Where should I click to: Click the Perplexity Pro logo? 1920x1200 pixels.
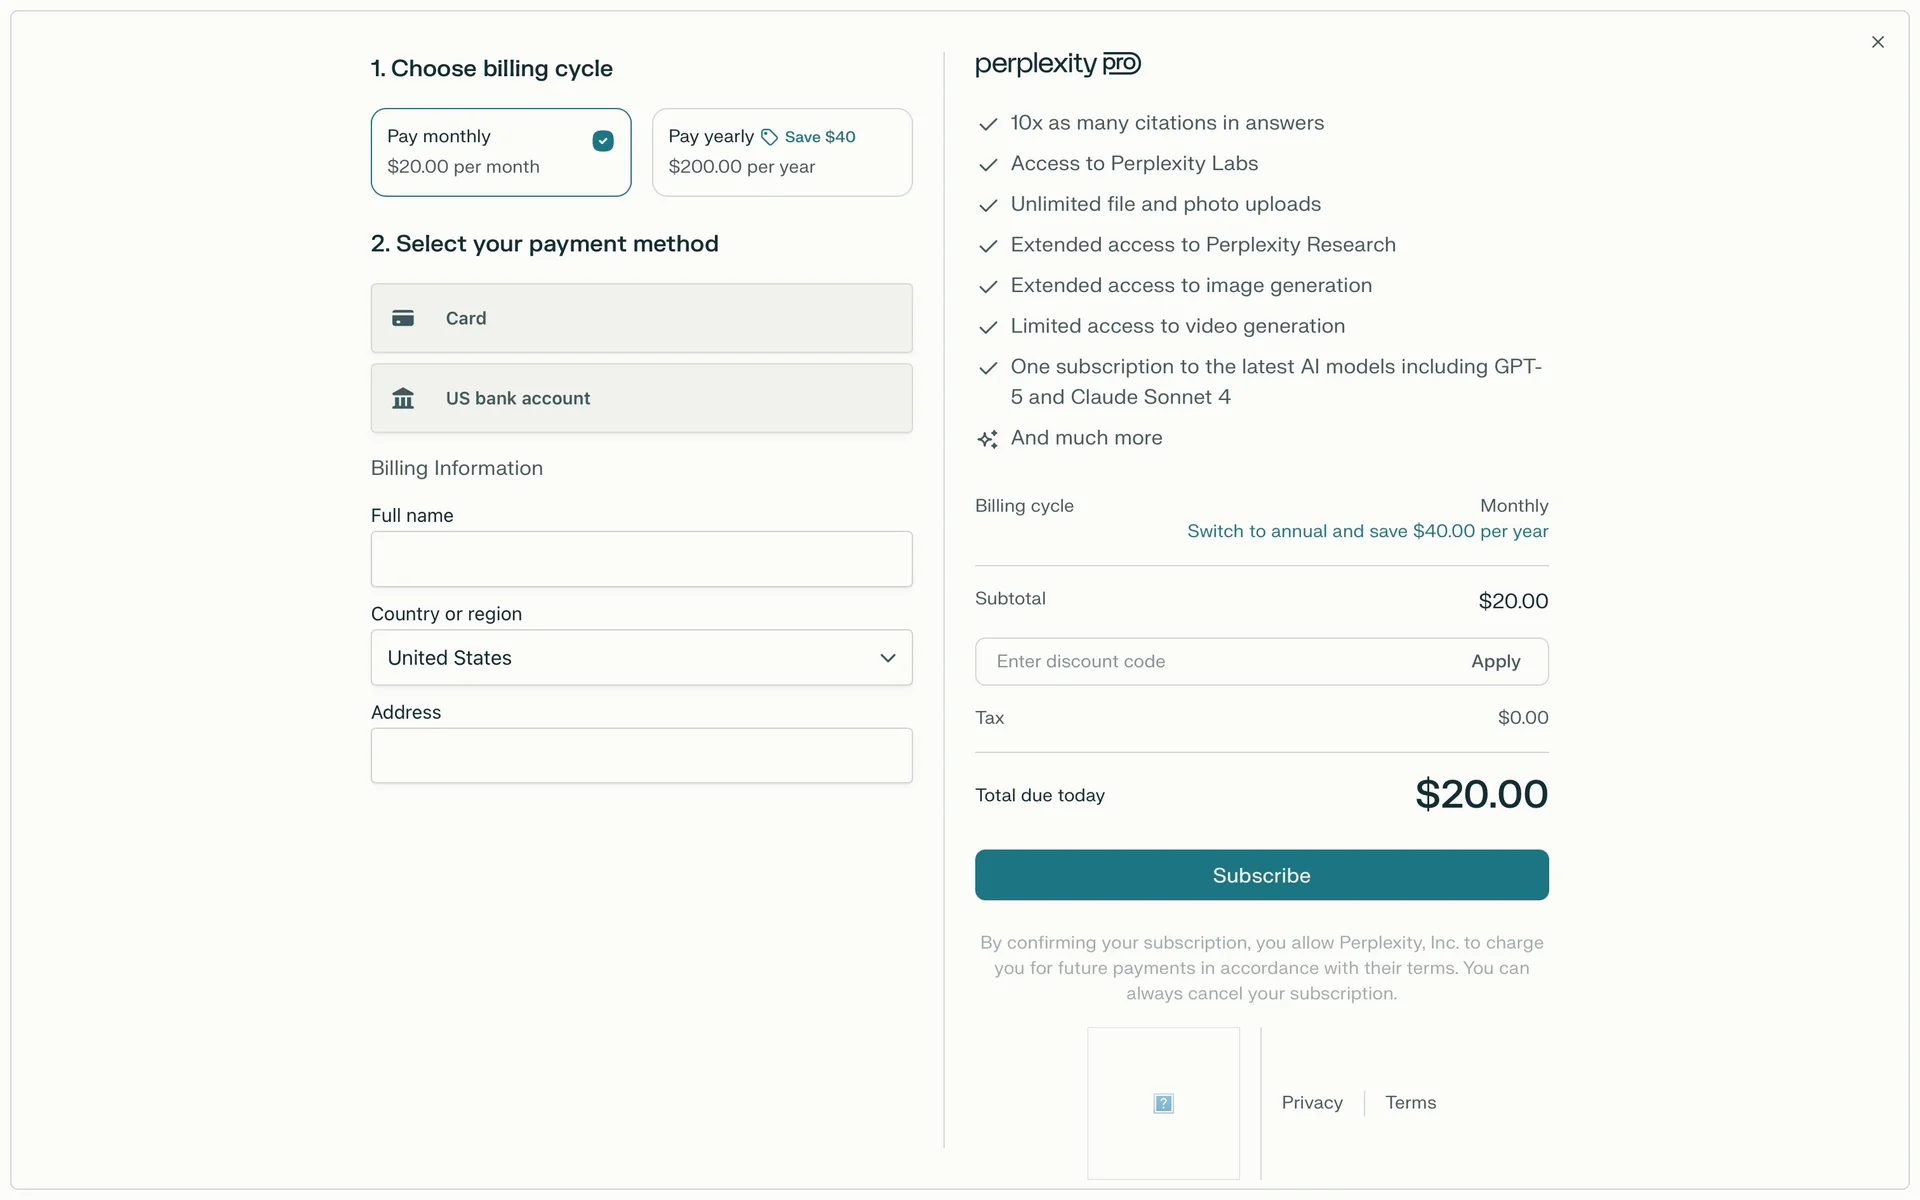(x=1057, y=64)
